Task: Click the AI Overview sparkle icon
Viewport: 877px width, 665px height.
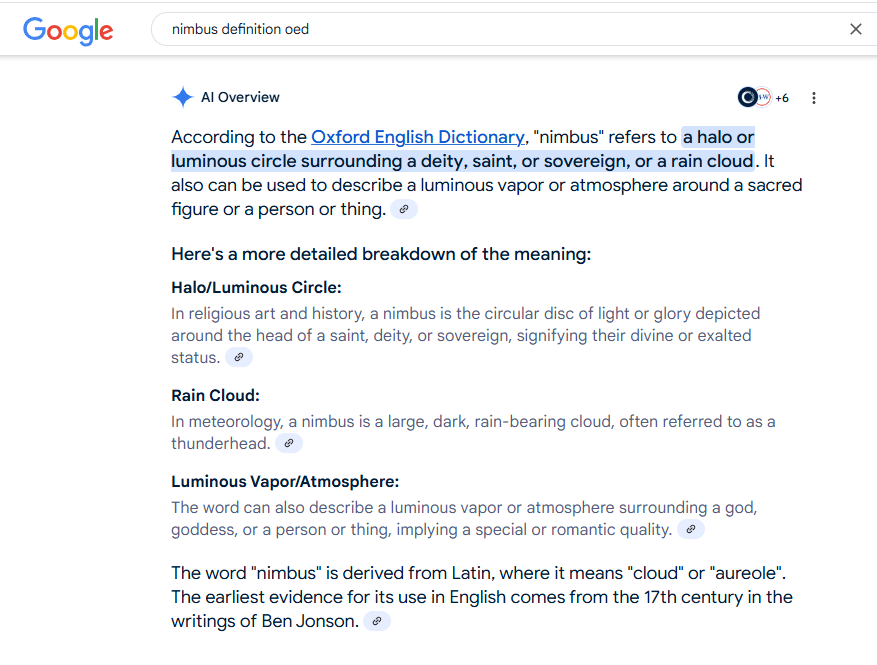Action: [182, 97]
